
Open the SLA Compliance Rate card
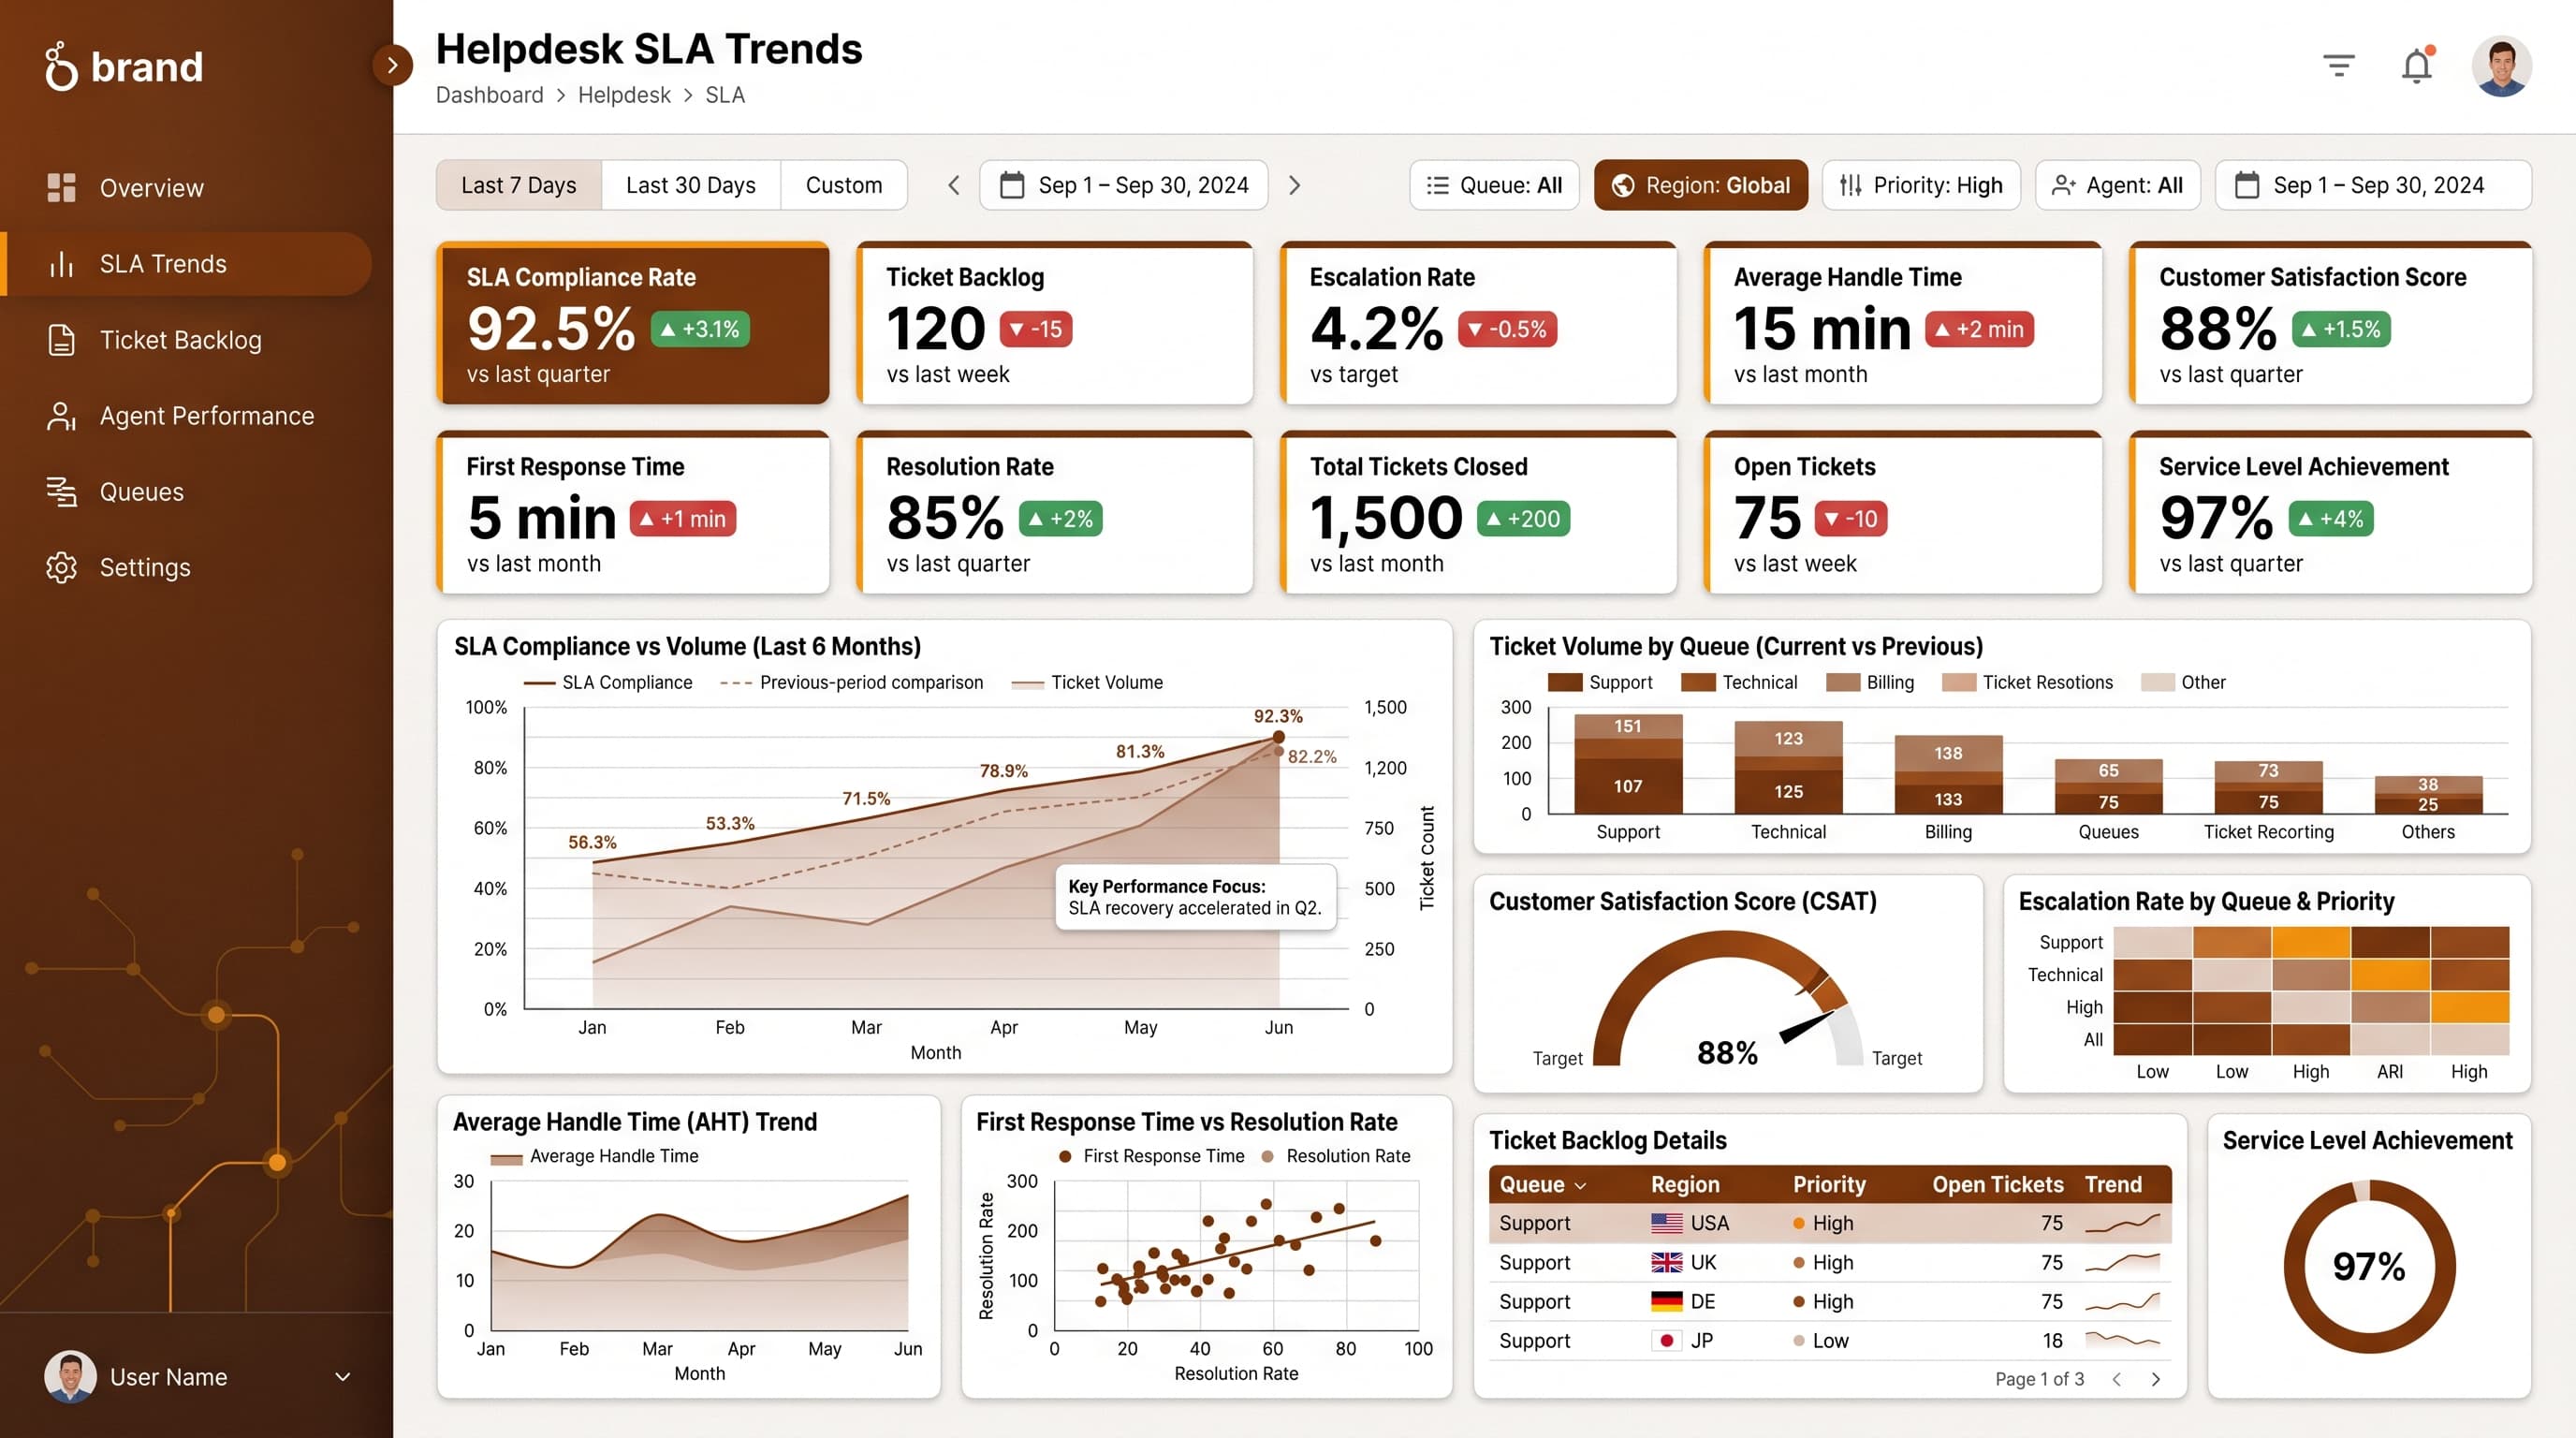point(633,323)
